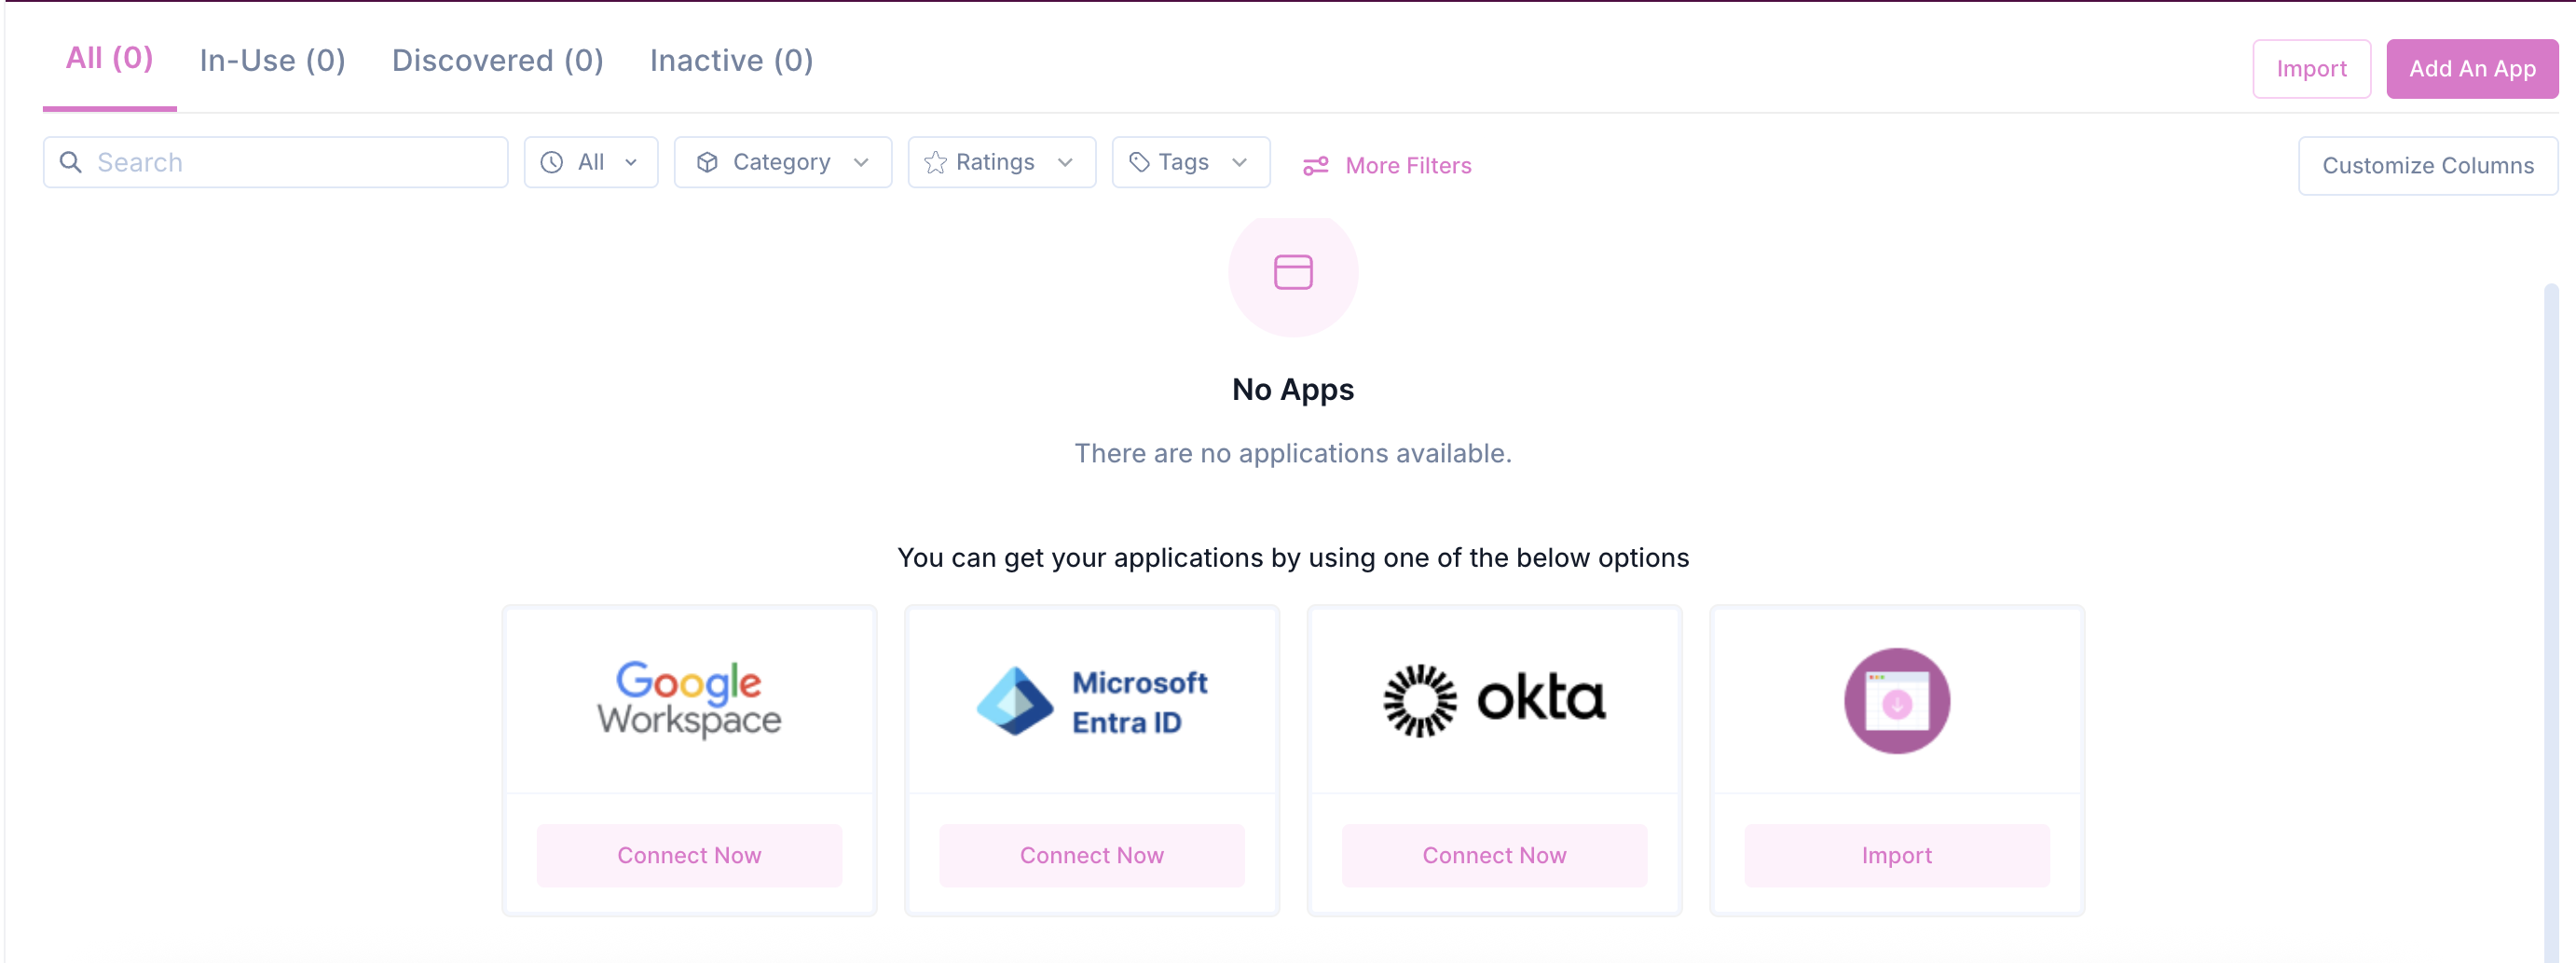The width and height of the screenshot is (2576, 963).
Task: Click the Okta logo
Action: 1494,699
